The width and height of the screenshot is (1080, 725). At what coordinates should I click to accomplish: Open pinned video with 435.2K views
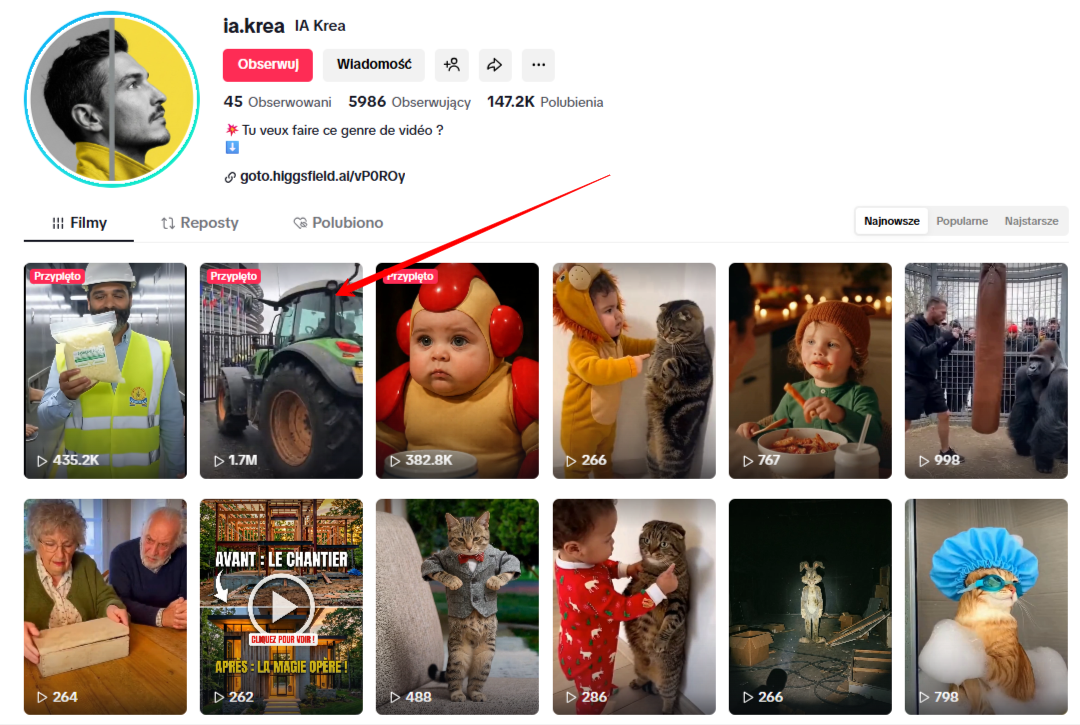click(x=105, y=370)
